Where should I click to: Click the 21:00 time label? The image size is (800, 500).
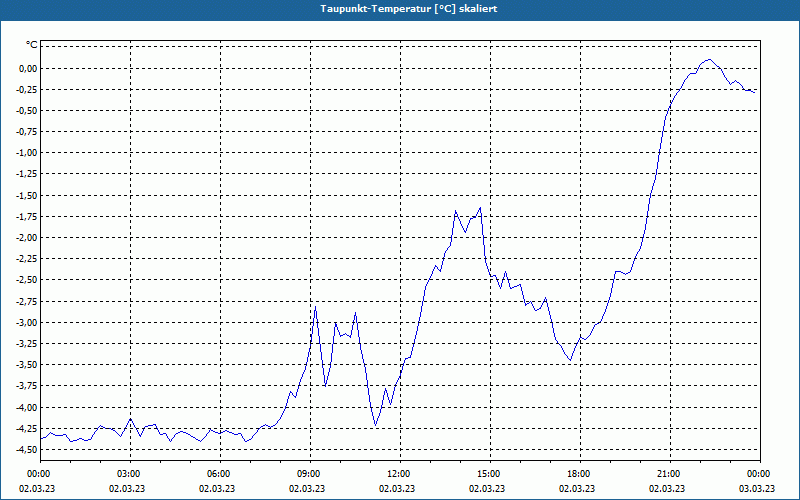(x=670, y=474)
